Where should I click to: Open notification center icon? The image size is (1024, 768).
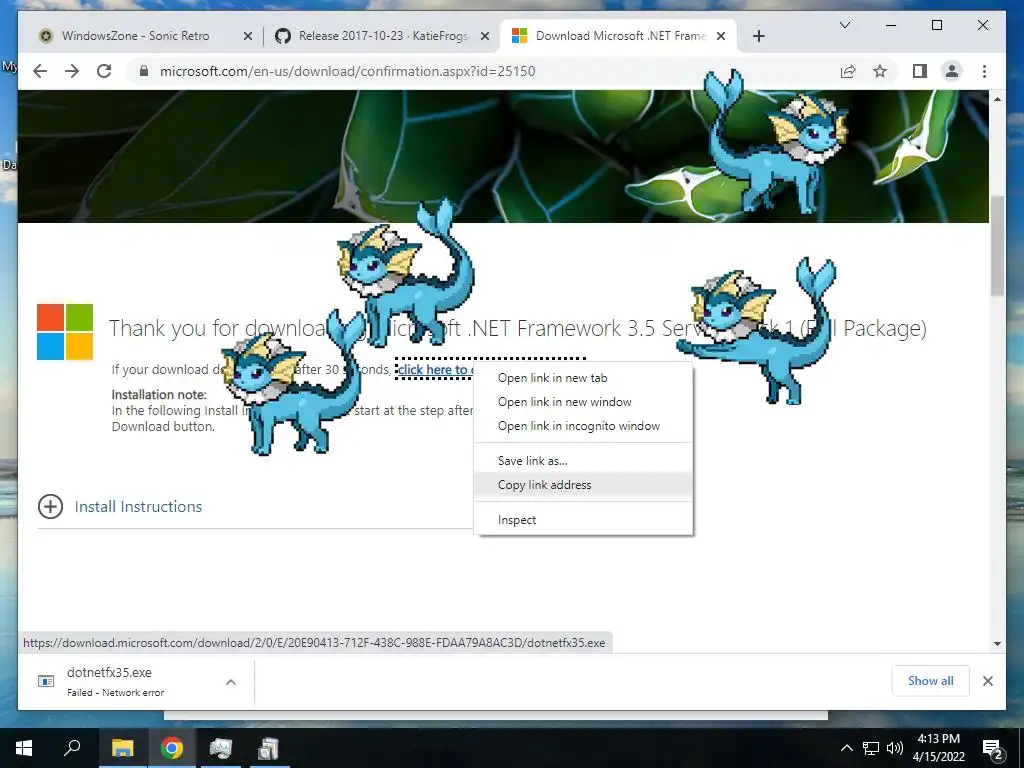tap(993, 748)
